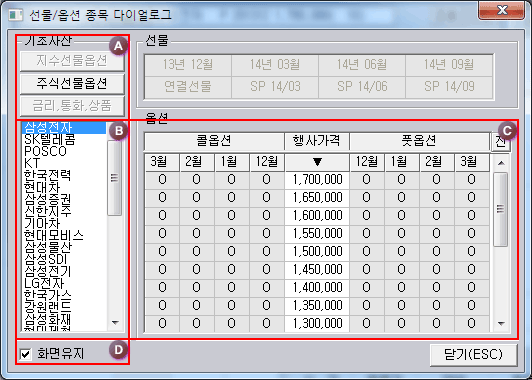
Task: Click the strike price sort arrow header
Action: pos(317,163)
